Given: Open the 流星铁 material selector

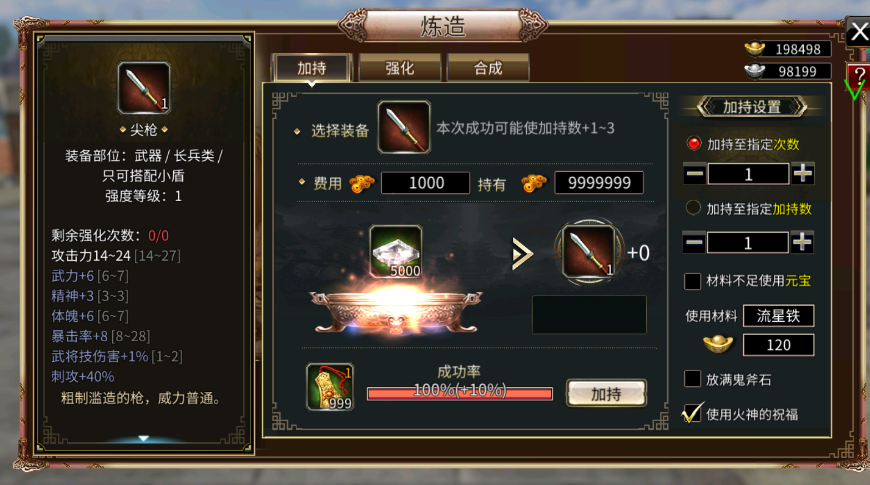Looking at the screenshot, I should click(778, 316).
